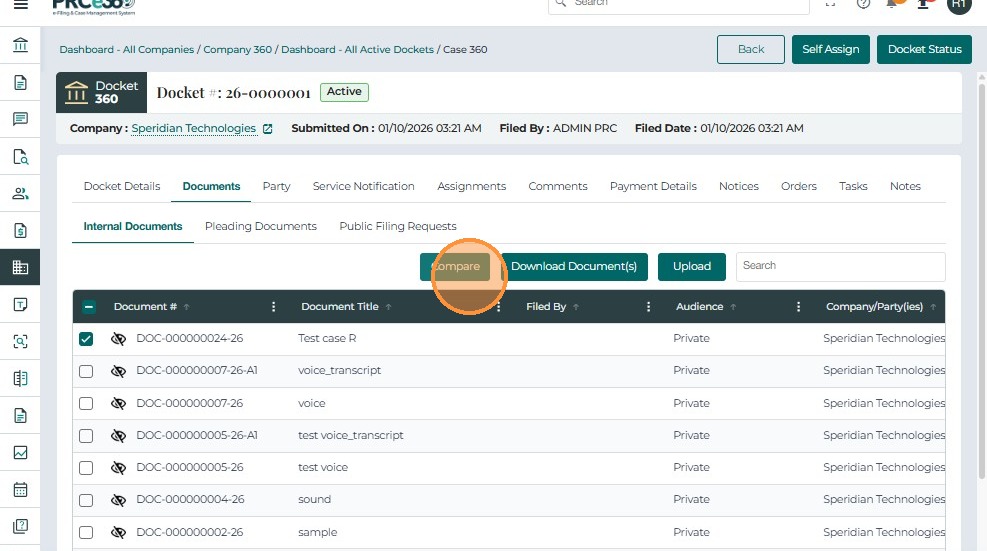The height and width of the screenshot is (551, 987).
Task: Check the DOC-000000005-26 test voice checkbox
Action: pos(86,468)
